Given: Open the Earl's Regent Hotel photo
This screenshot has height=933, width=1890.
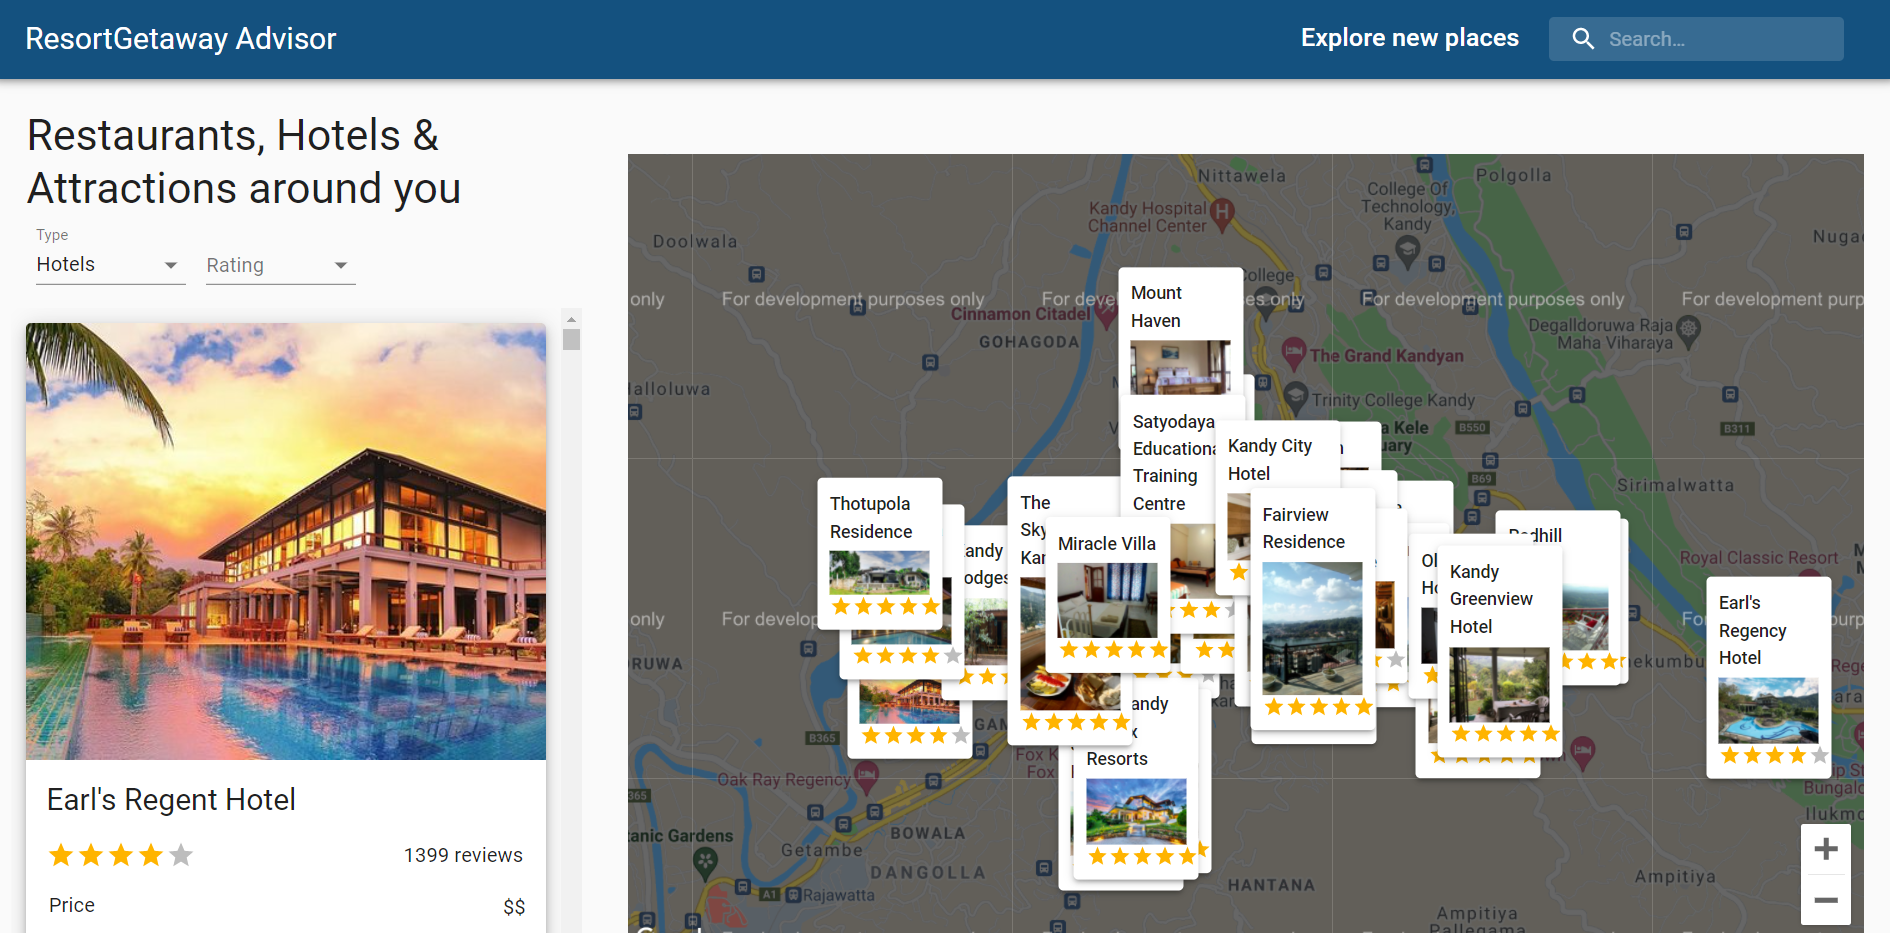Looking at the screenshot, I should [286, 540].
